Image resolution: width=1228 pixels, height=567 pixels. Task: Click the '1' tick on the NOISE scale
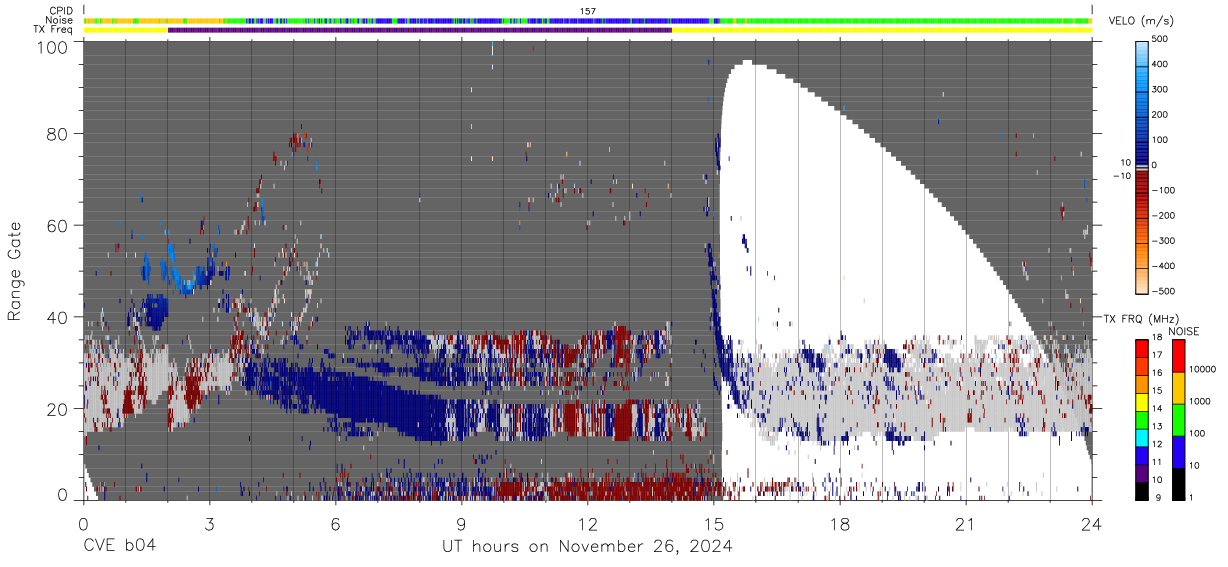[1191, 498]
